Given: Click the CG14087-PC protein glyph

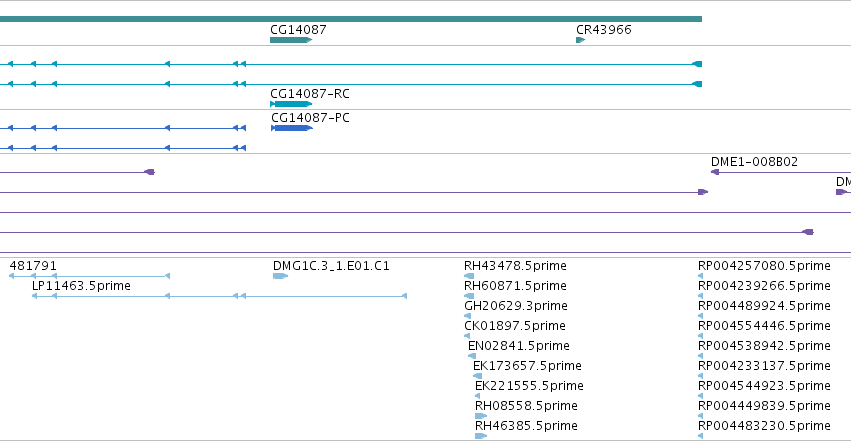Looking at the screenshot, I should tap(292, 128).
